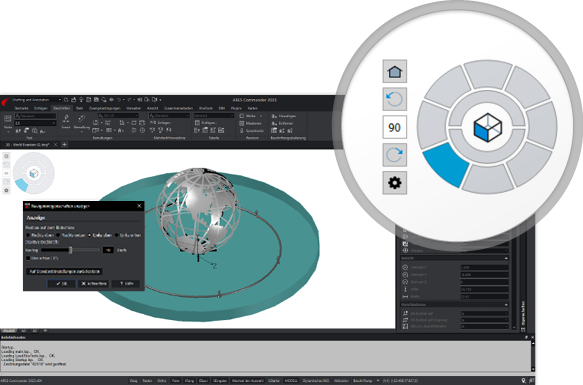
Task: Open the text height 3.5 dropdown
Action: 35,123
